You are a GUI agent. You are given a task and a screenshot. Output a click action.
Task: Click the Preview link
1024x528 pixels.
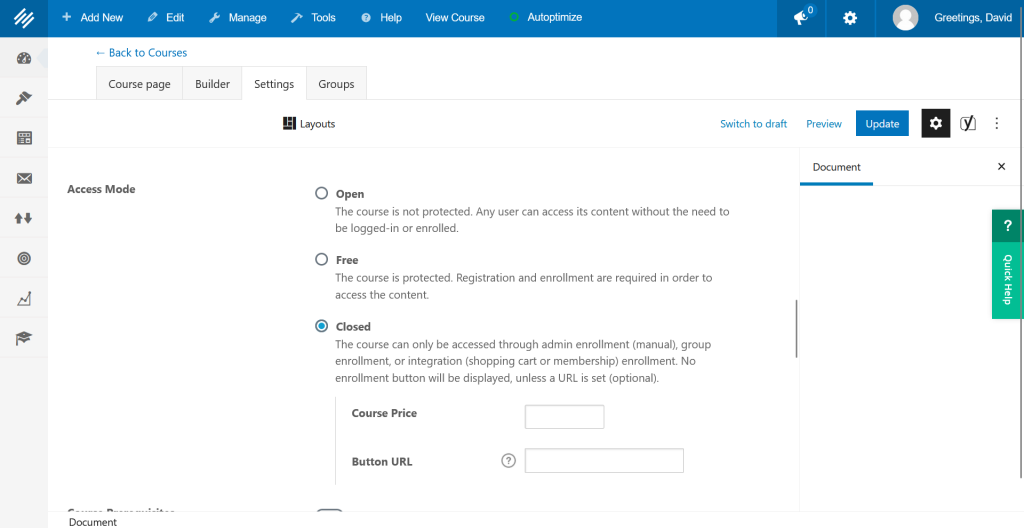click(824, 124)
